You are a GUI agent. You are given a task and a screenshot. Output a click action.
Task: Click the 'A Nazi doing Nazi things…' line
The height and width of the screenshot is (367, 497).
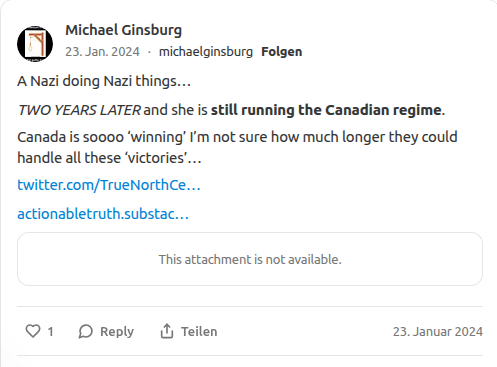tap(104, 81)
